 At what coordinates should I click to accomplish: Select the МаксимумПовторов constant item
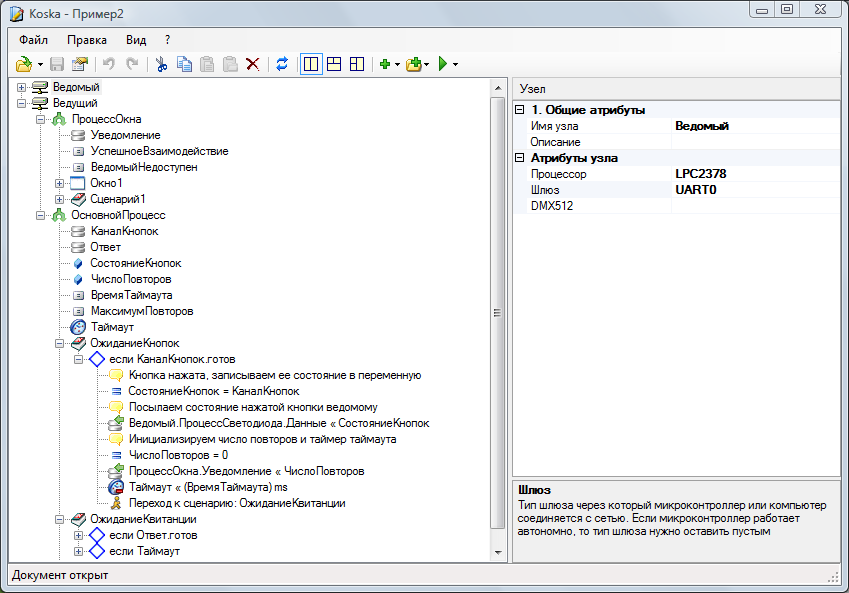(x=142, y=311)
